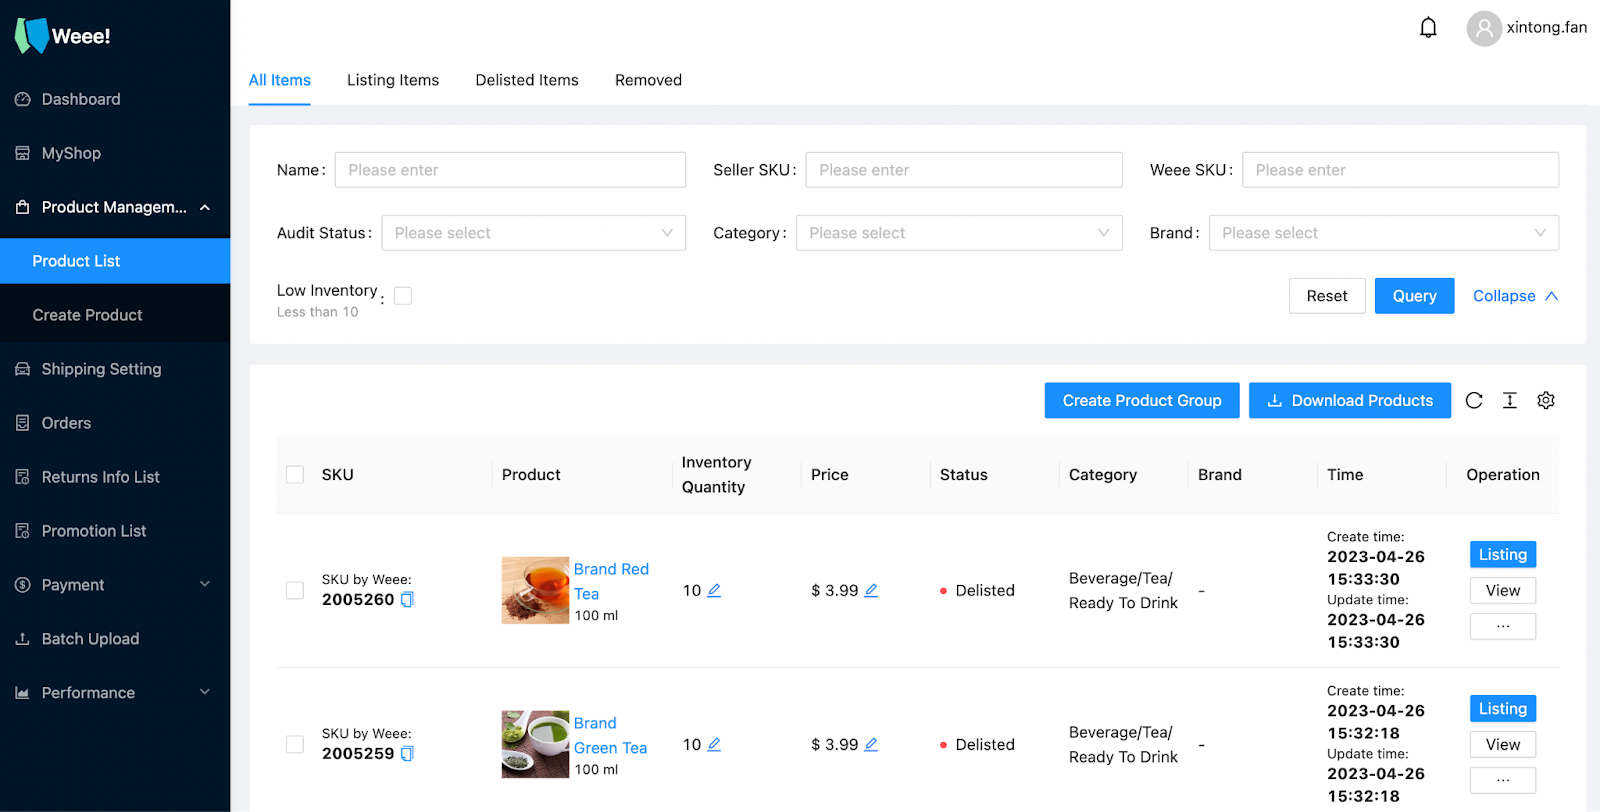Check the row for SKU 2005260
This screenshot has height=812, width=1600.
point(295,591)
